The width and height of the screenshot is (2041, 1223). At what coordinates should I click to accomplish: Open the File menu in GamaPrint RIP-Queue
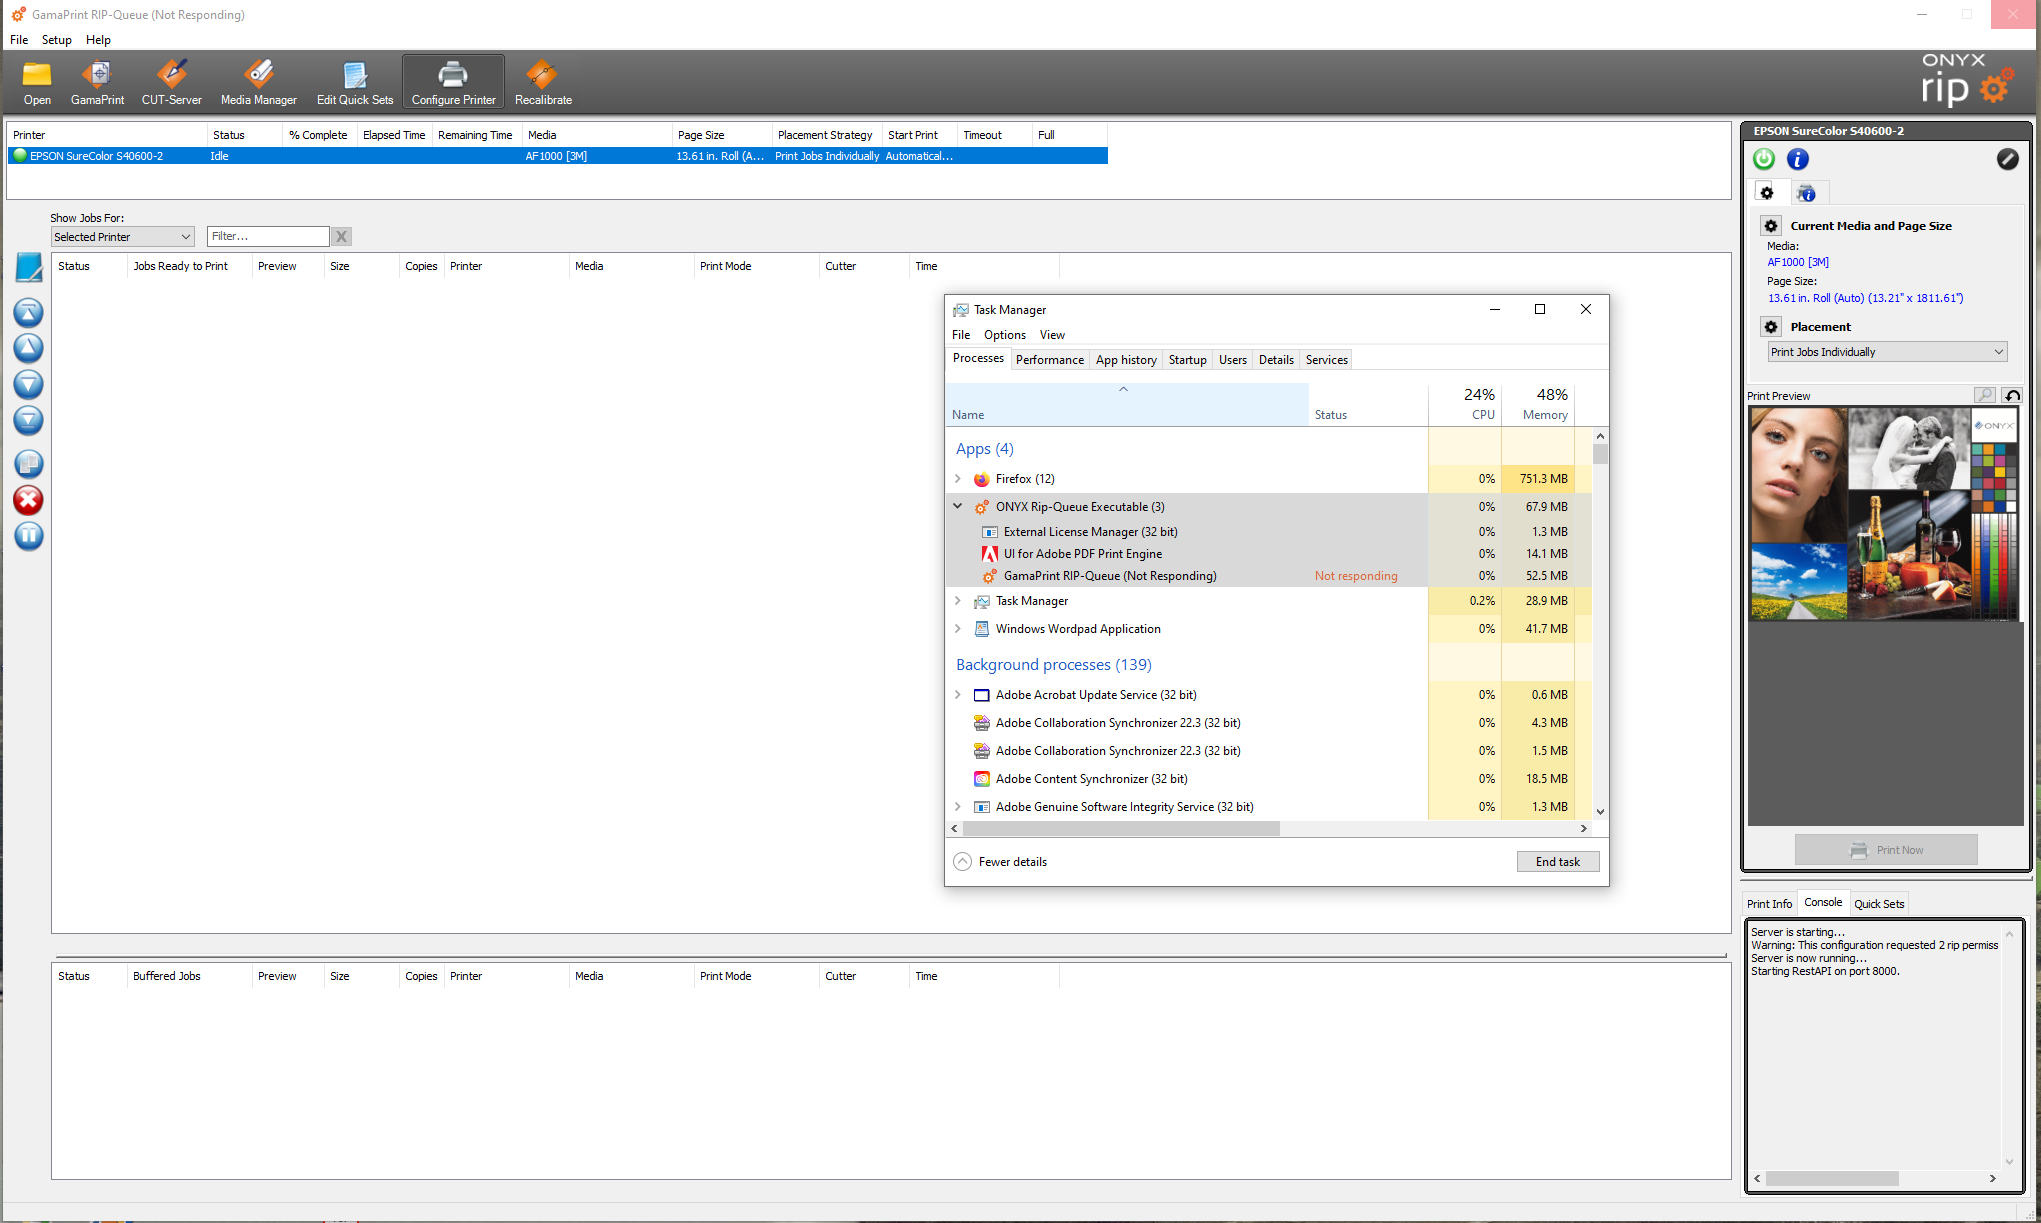coord(19,40)
